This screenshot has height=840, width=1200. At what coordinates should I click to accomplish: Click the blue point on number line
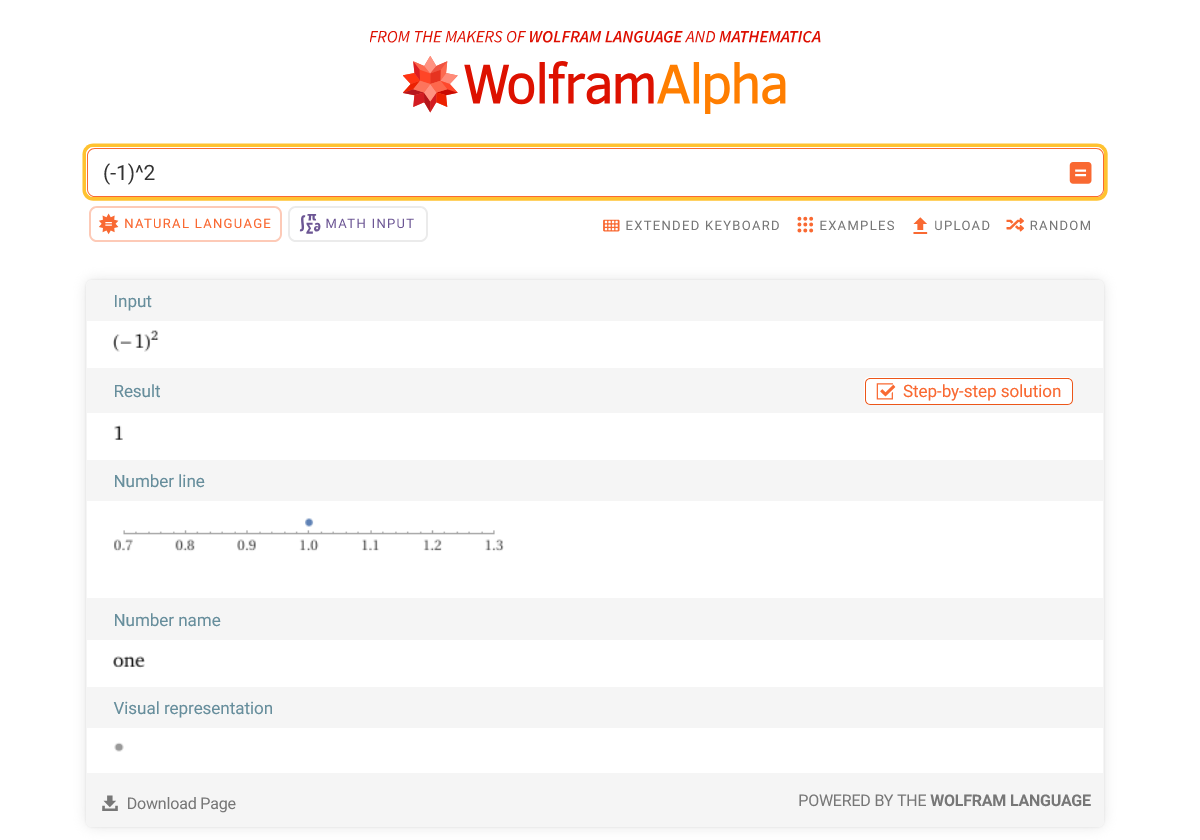[309, 522]
